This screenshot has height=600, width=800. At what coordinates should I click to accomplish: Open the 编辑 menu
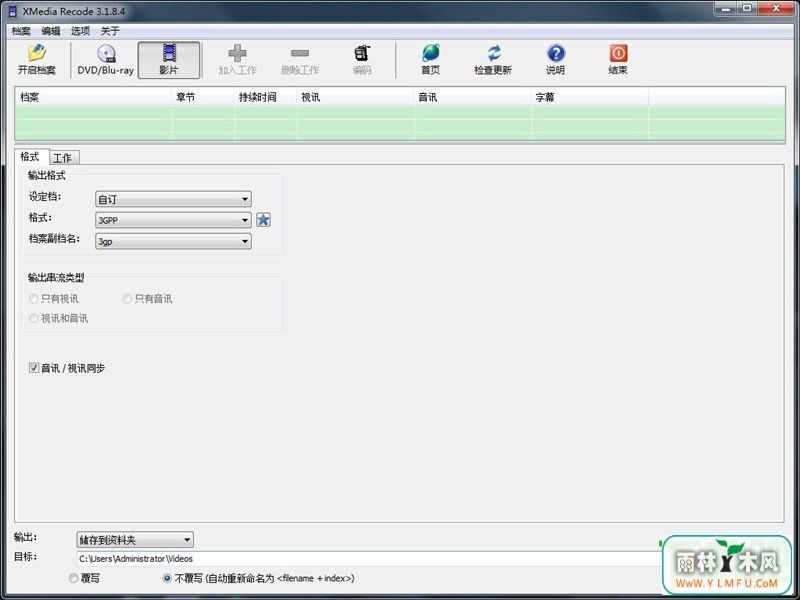tap(51, 31)
